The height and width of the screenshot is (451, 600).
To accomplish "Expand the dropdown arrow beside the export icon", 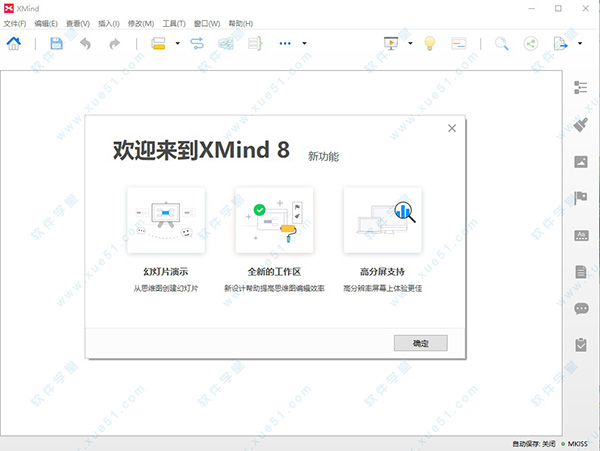I will tap(579, 44).
